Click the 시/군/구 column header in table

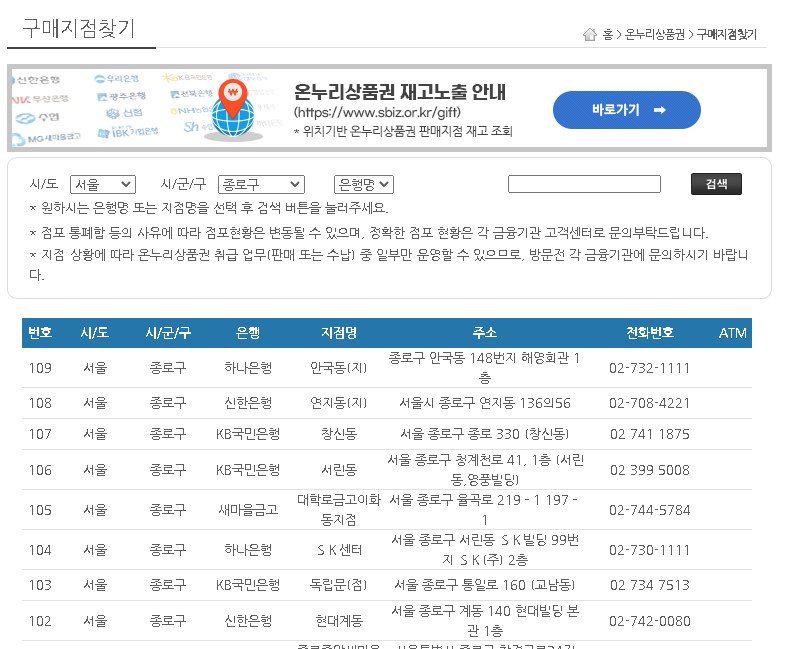click(168, 333)
